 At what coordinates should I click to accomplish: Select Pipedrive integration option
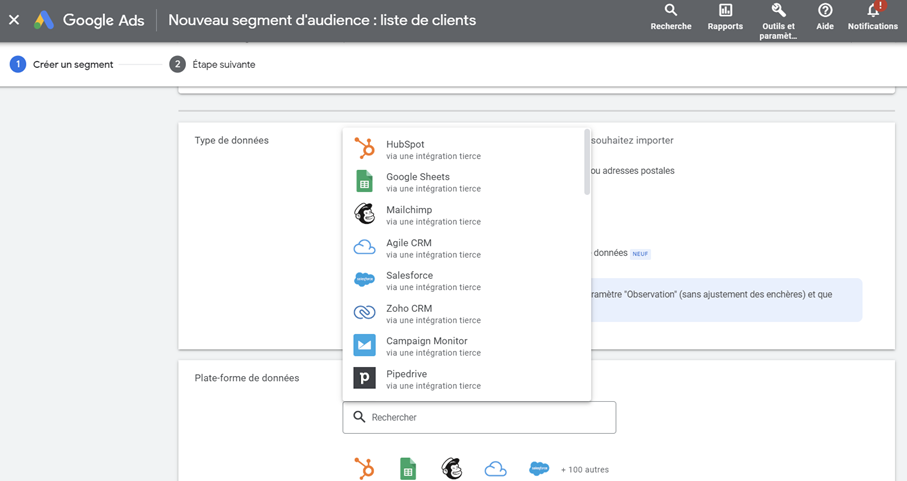(x=467, y=379)
